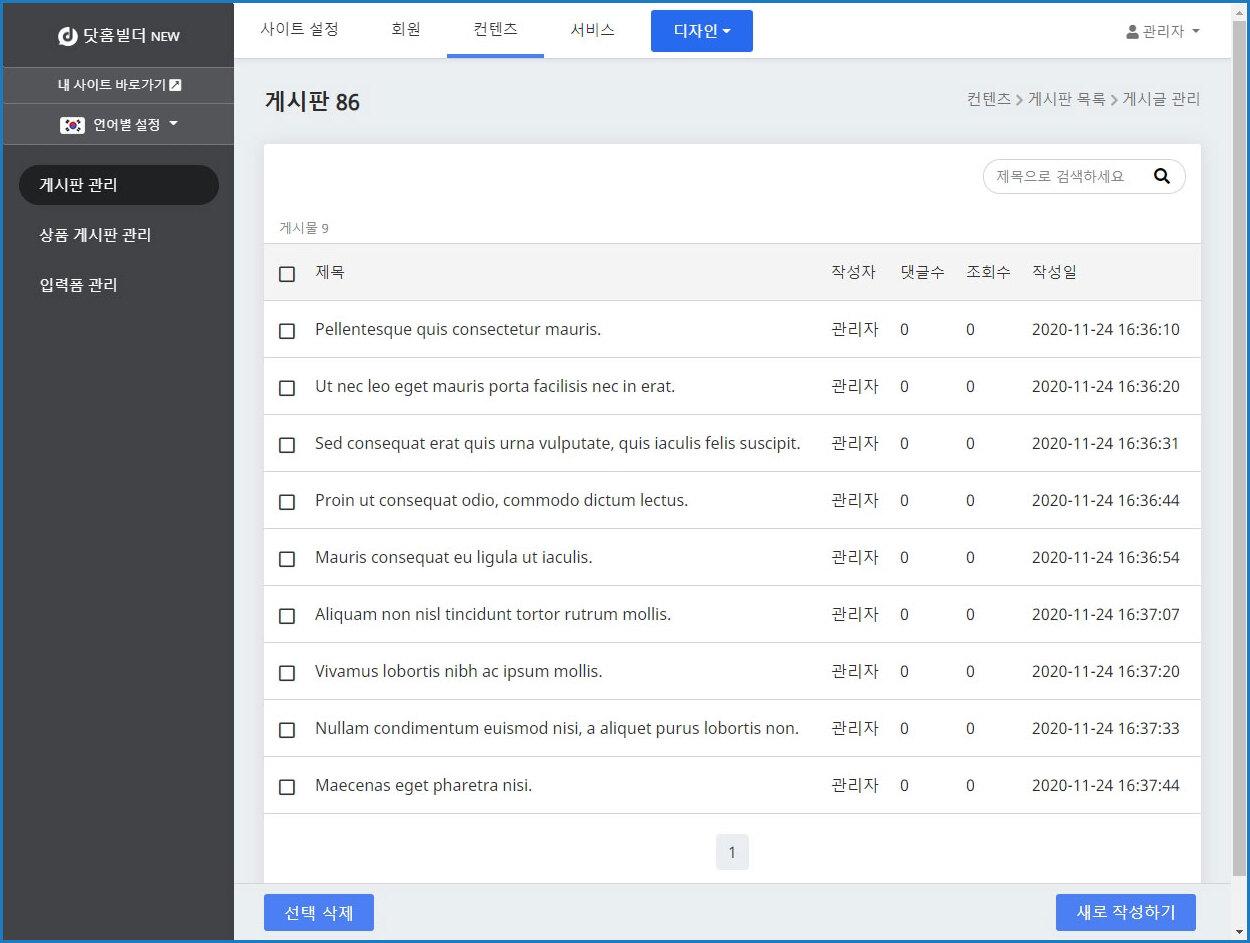The height and width of the screenshot is (943, 1250).
Task: Click the external link icon beside 내 사이트 바로가기
Action: (x=176, y=85)
